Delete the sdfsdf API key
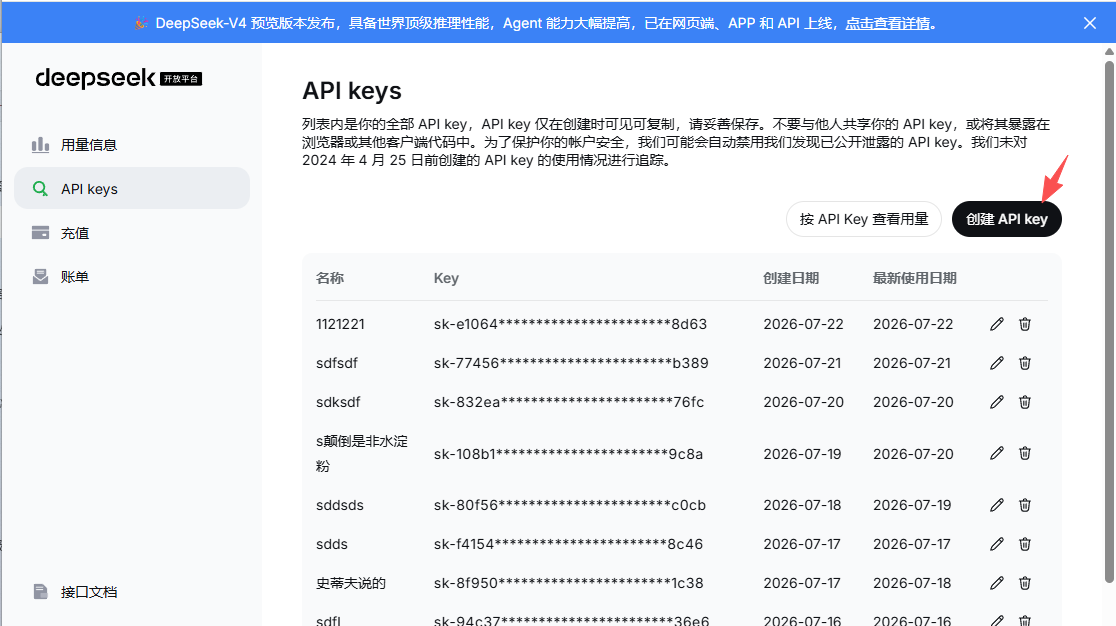The height and width of the screenshot is (626, 1116). tap(1025, 364)
